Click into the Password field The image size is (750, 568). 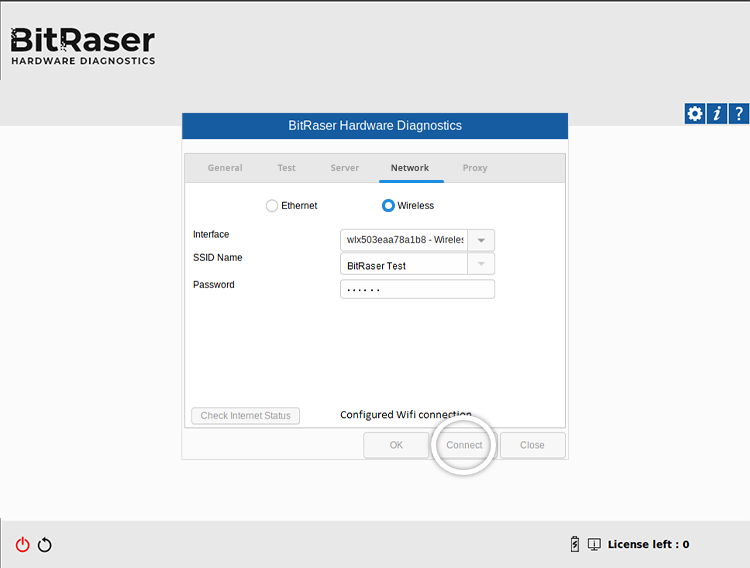click(417, 289)
